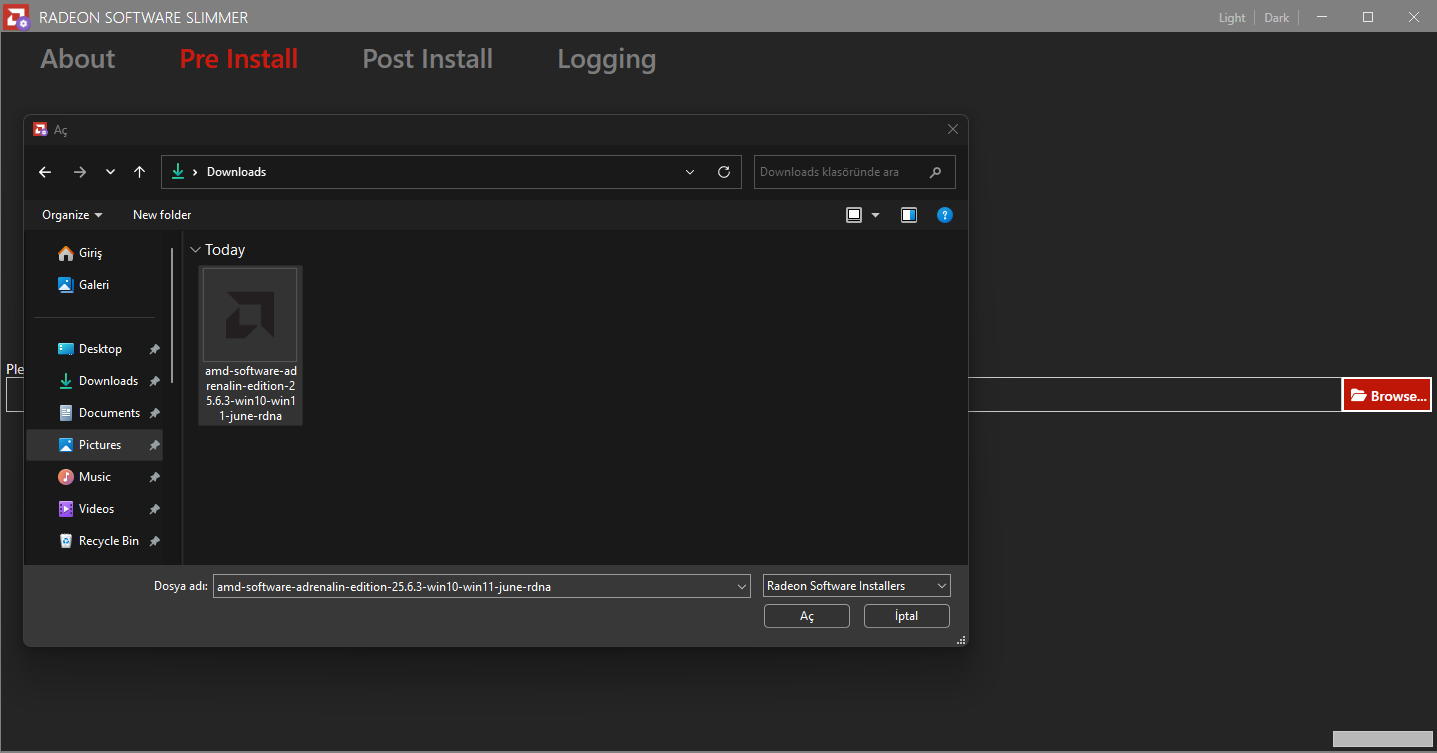Click the Aç dialog title icon
1437x753 pixels.
[41, 129]
